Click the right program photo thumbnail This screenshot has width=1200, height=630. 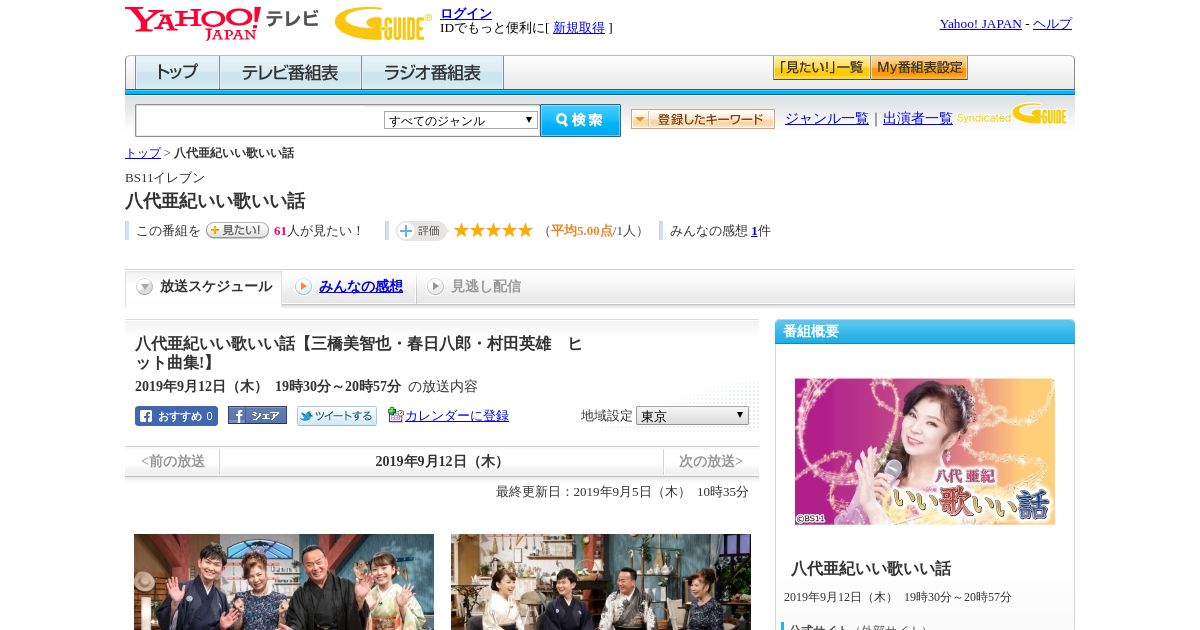601,582
